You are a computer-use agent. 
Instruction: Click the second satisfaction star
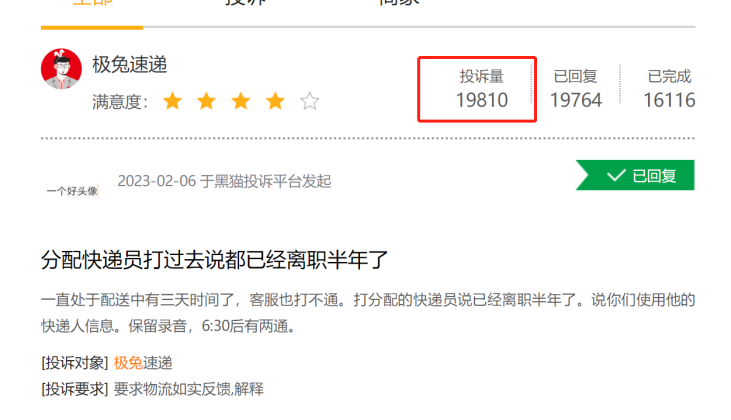pyautogui.click(x=207, y=101)
